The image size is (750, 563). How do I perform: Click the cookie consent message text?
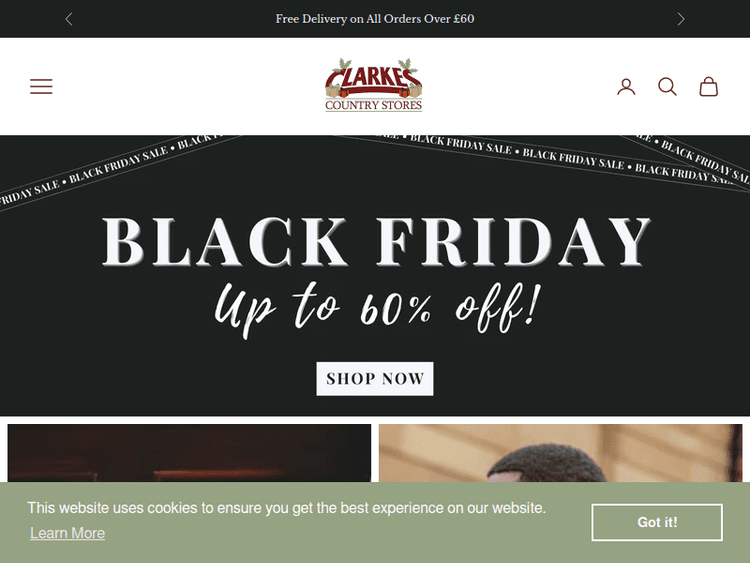(x=287, y=508)
